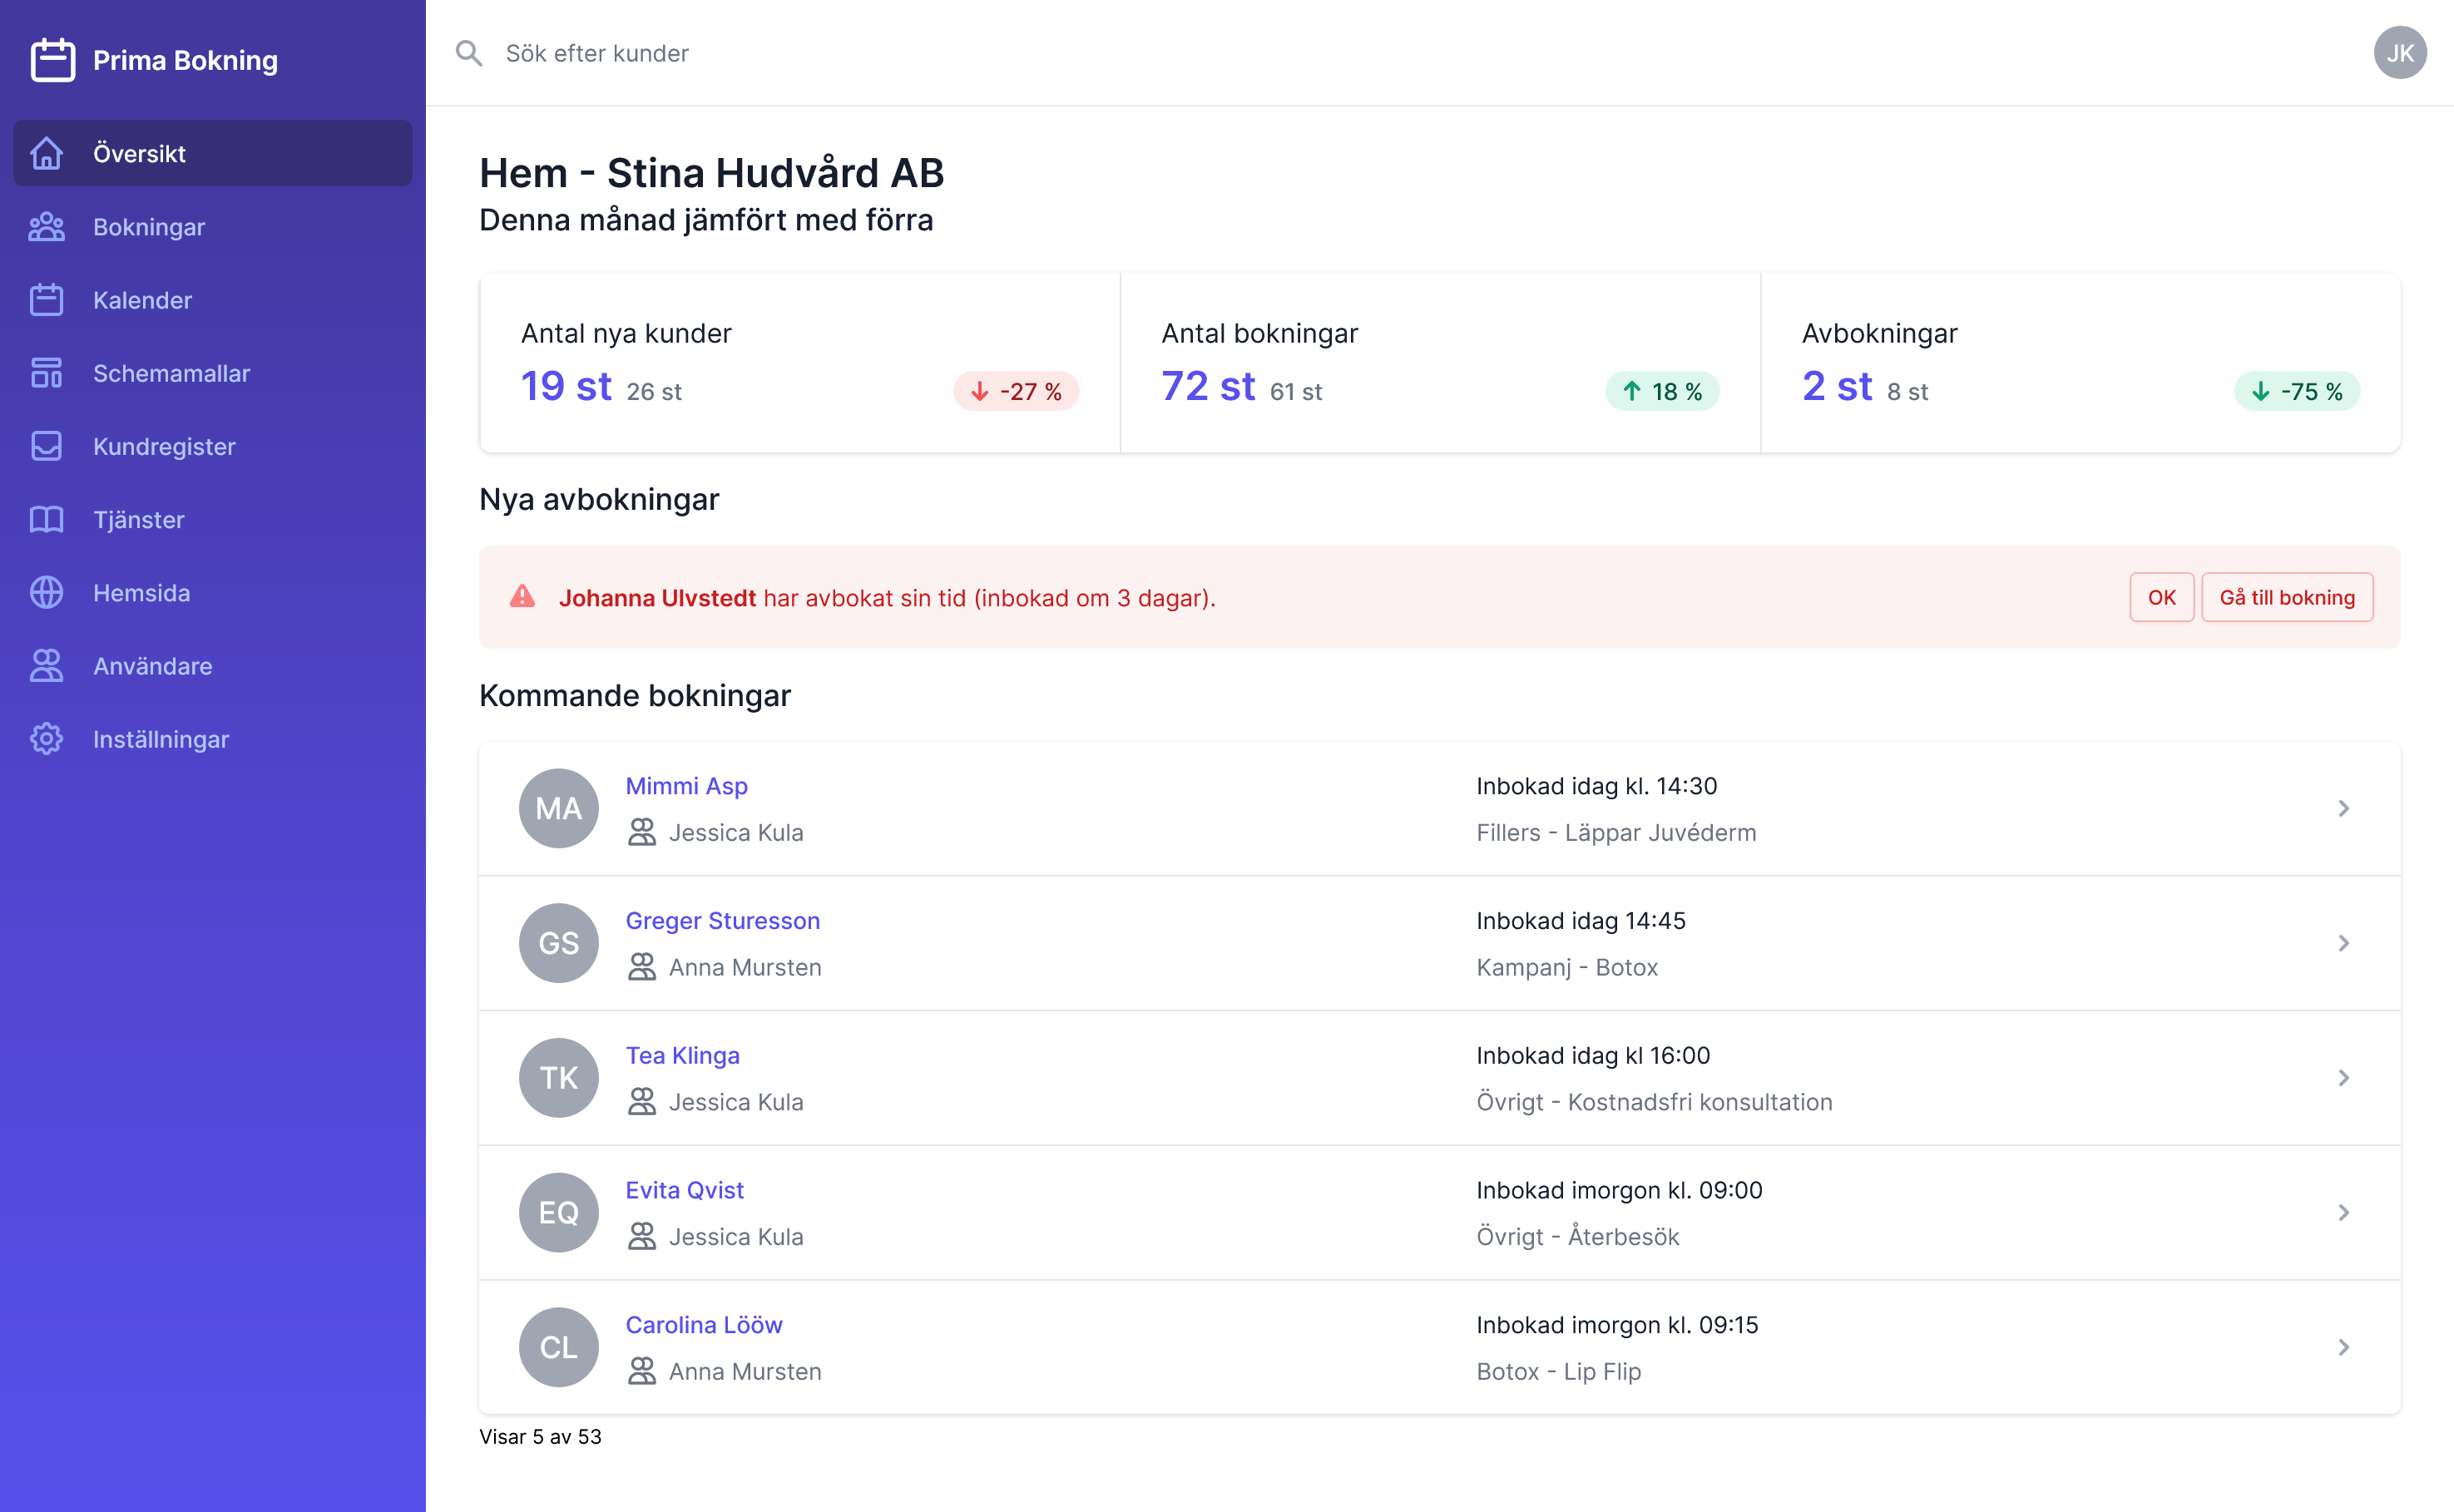
Task: Click the 2 st cancellations value
Action: coord(1837,386)
